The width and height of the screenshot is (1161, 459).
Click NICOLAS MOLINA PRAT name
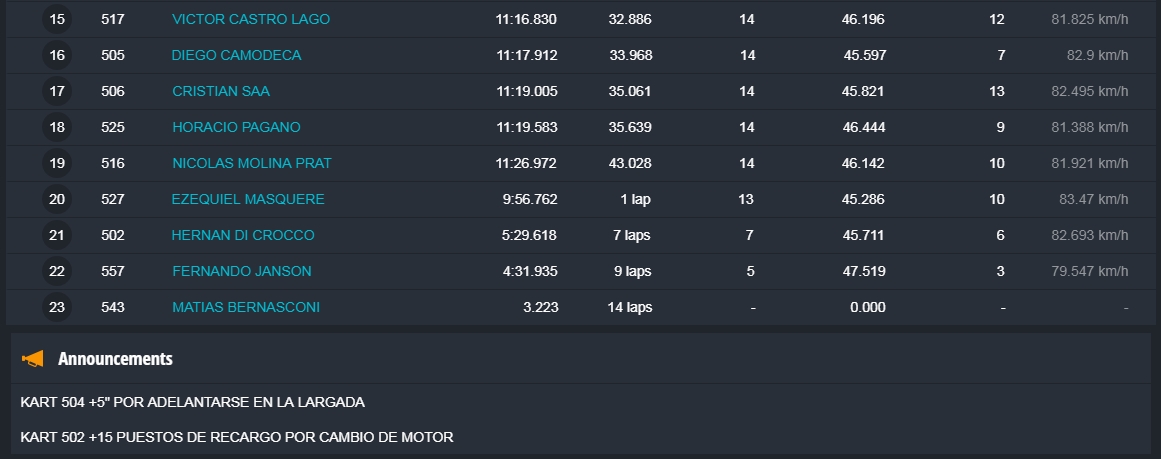click(x=252, y=163)
